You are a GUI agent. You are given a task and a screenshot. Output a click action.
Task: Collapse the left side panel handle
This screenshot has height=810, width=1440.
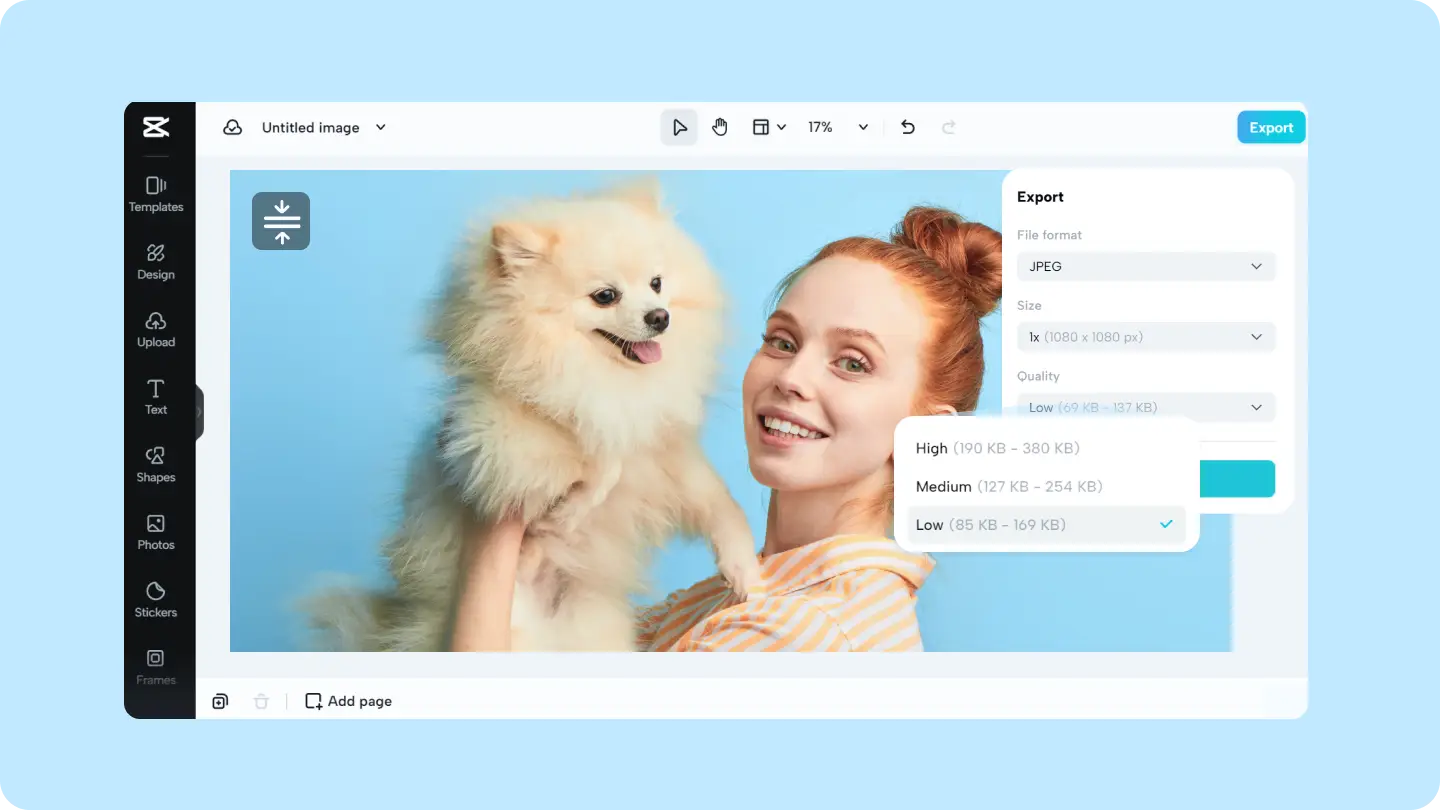199,412
